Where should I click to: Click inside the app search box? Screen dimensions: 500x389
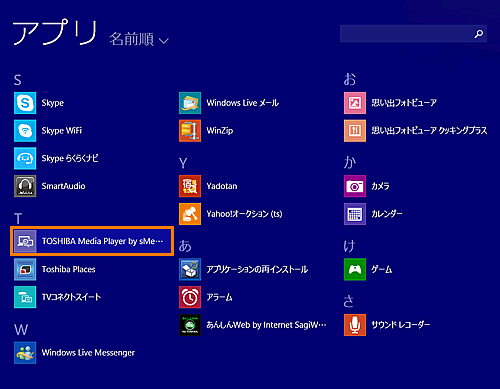click(x=413, y=34)
